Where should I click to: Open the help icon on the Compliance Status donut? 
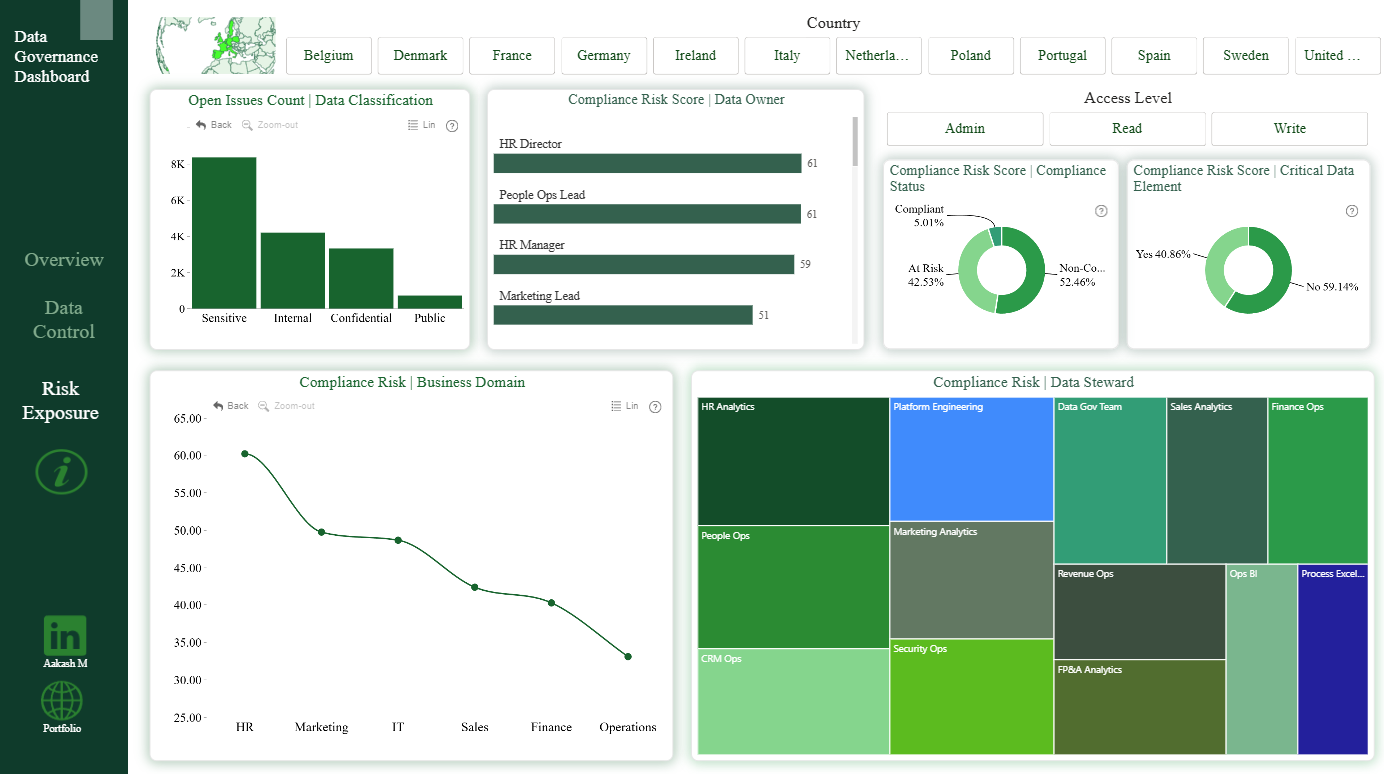1101,211
